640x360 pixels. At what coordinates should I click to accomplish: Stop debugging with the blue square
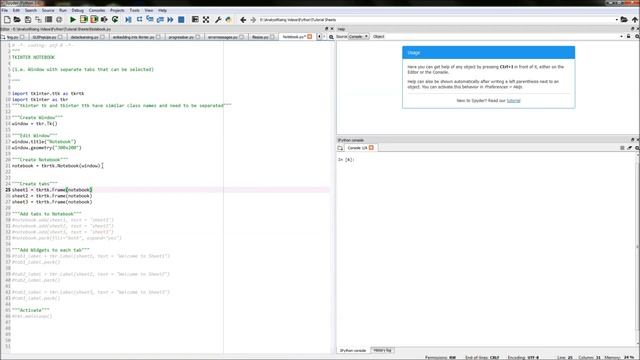pyautogui.click(x=181, y=20)
